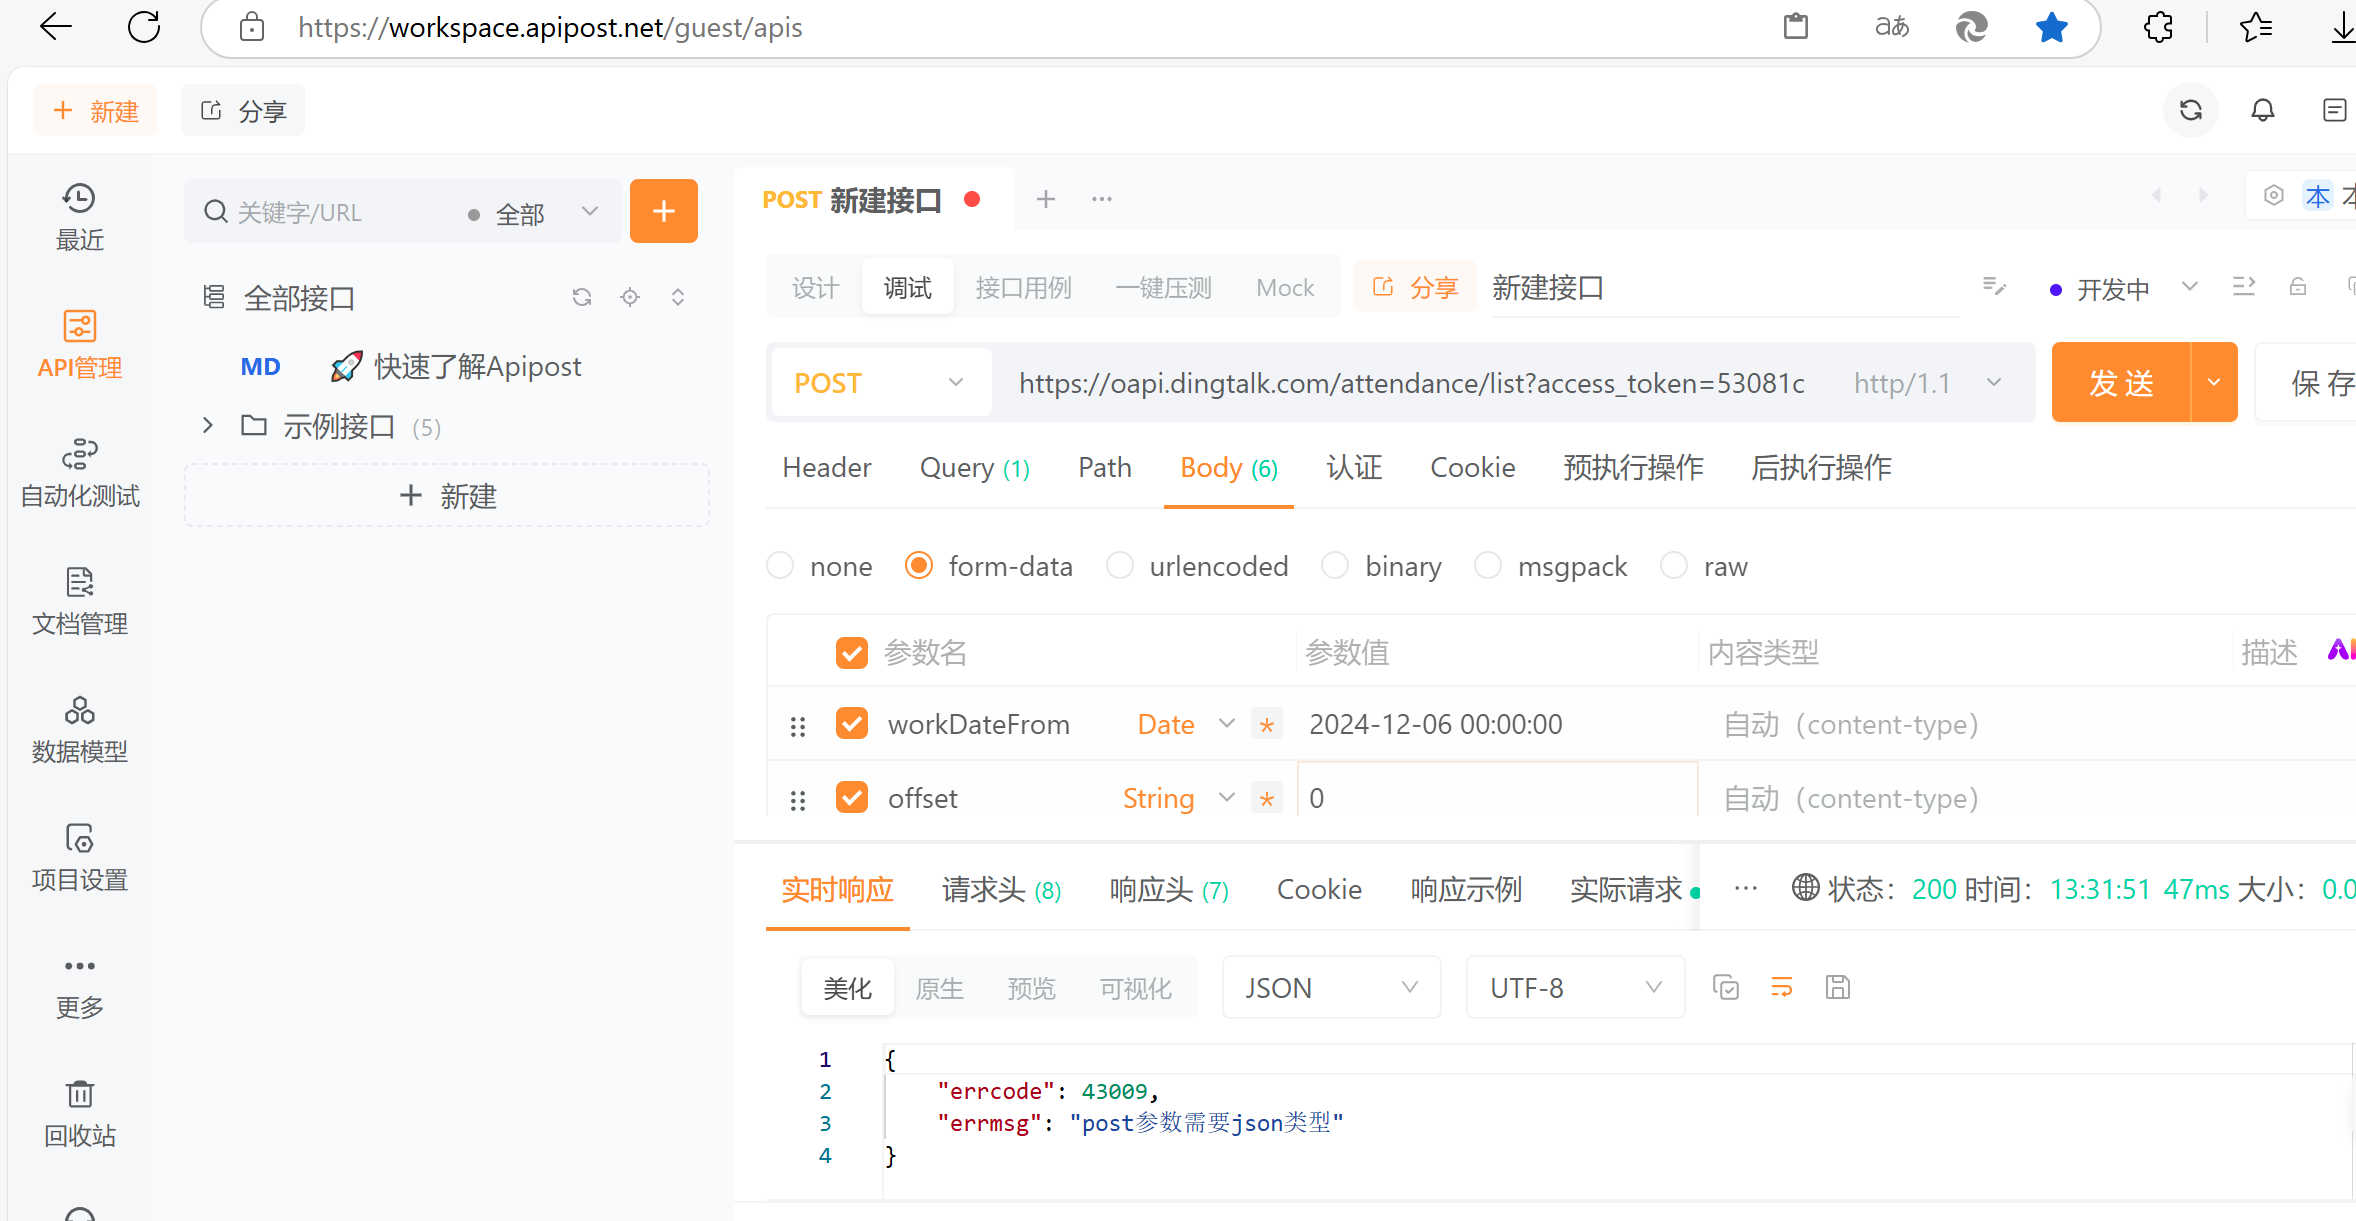Expand or collapse all folders icon
This screenshot has height=1221, width=2356.
[678, 297]
